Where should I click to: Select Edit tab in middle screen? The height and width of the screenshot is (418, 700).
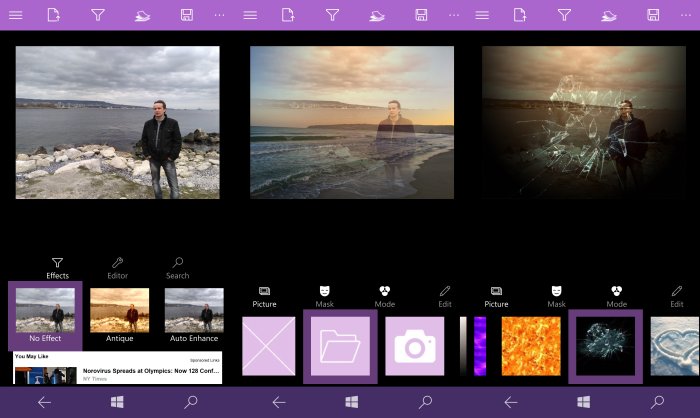(x=445, y=297)
